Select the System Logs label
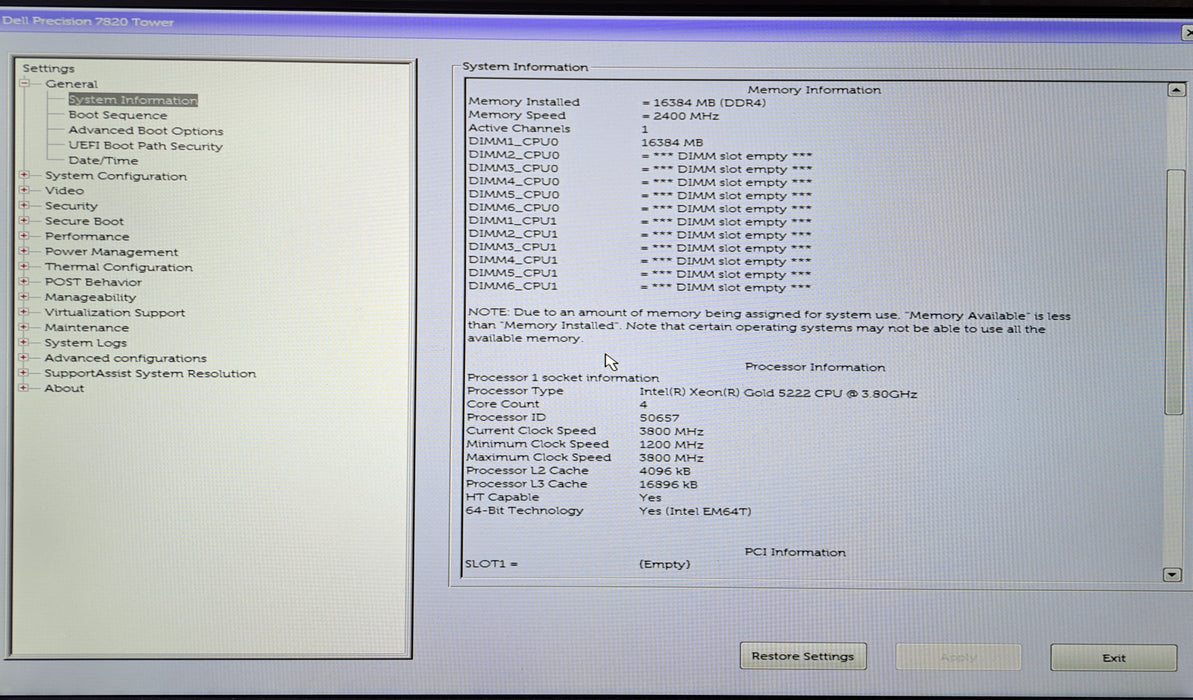The height and width of the screenshot is (700, 1193). point(86,342)
